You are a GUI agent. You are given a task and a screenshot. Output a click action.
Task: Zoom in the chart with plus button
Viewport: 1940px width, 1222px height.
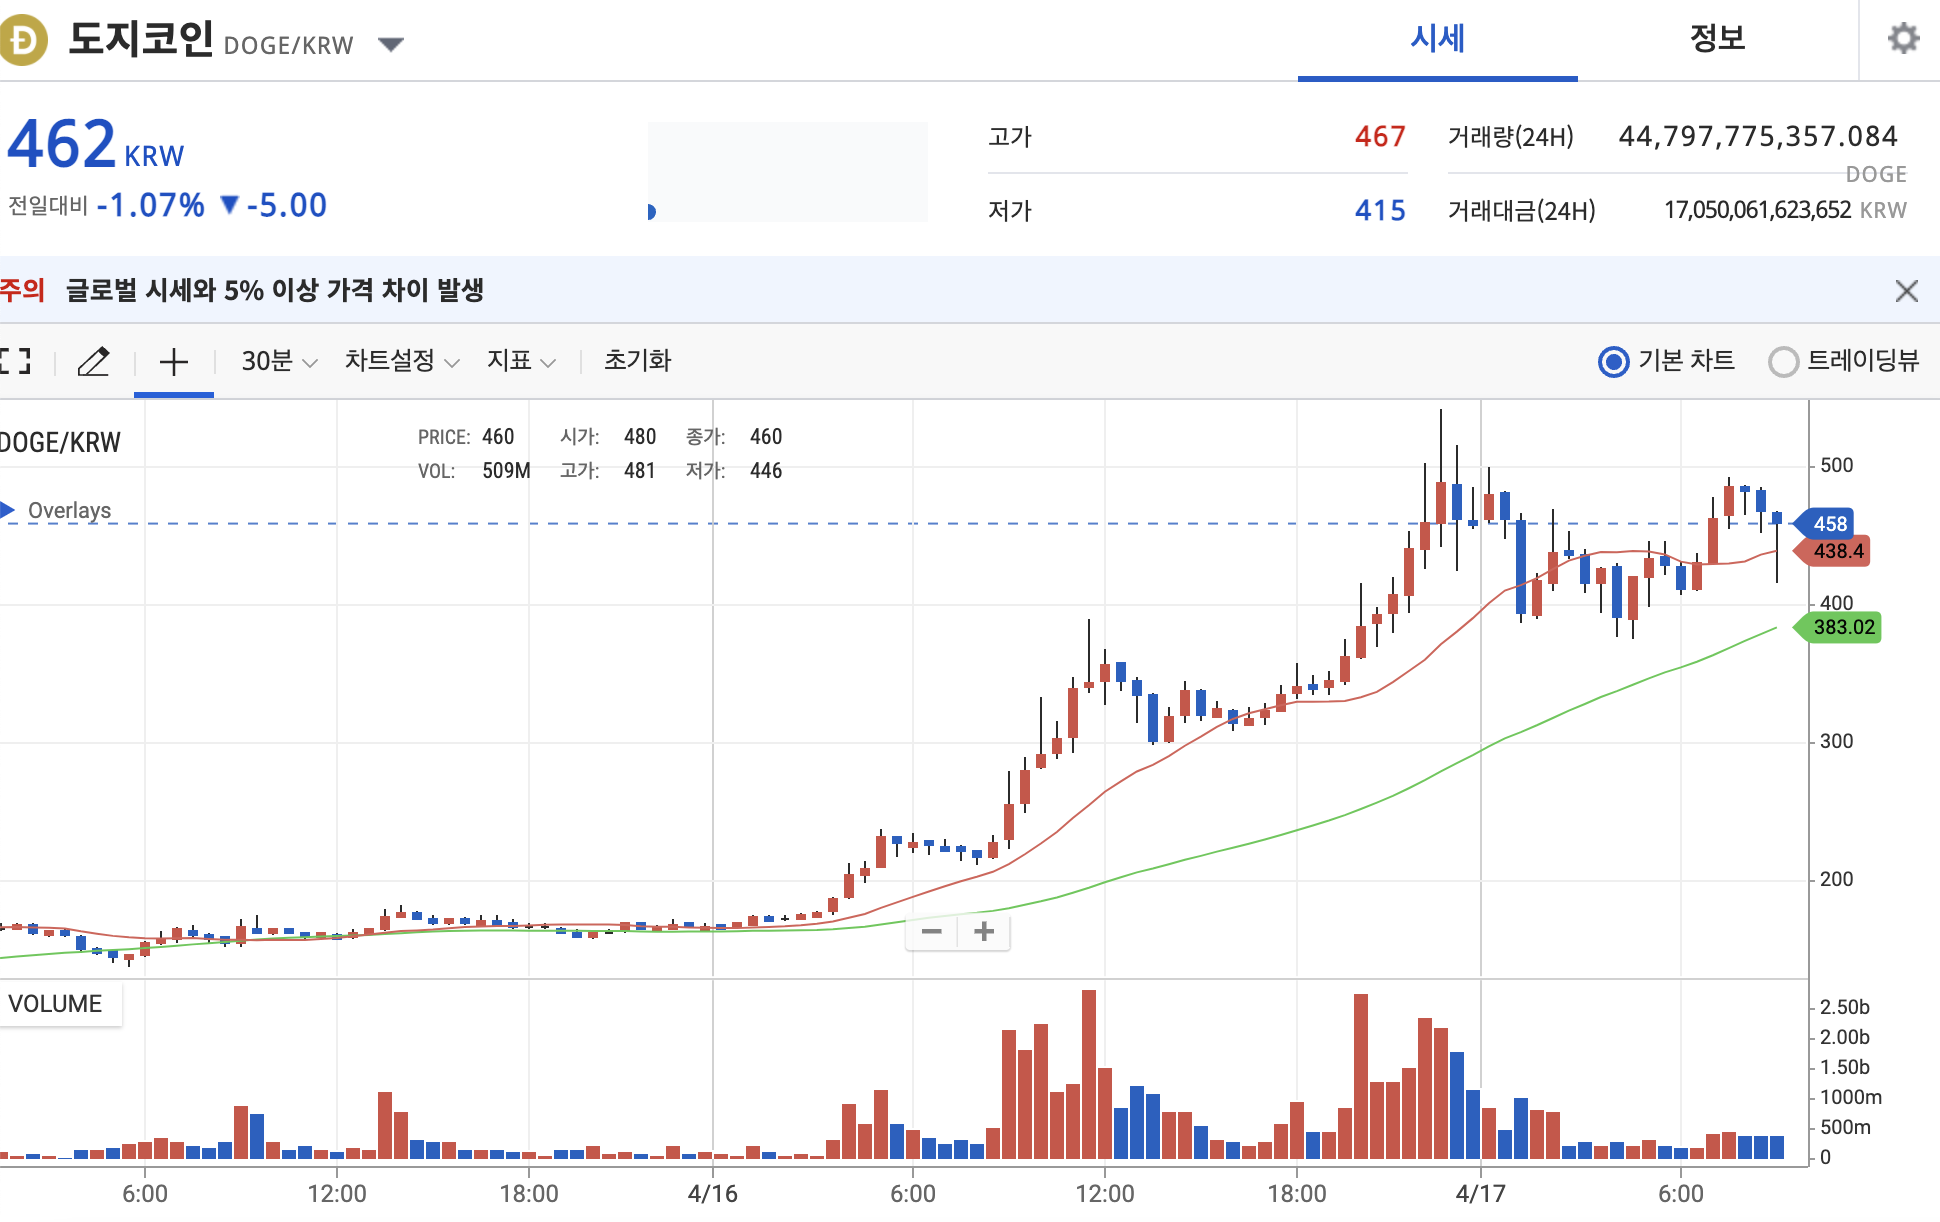[x=984, y=932]
